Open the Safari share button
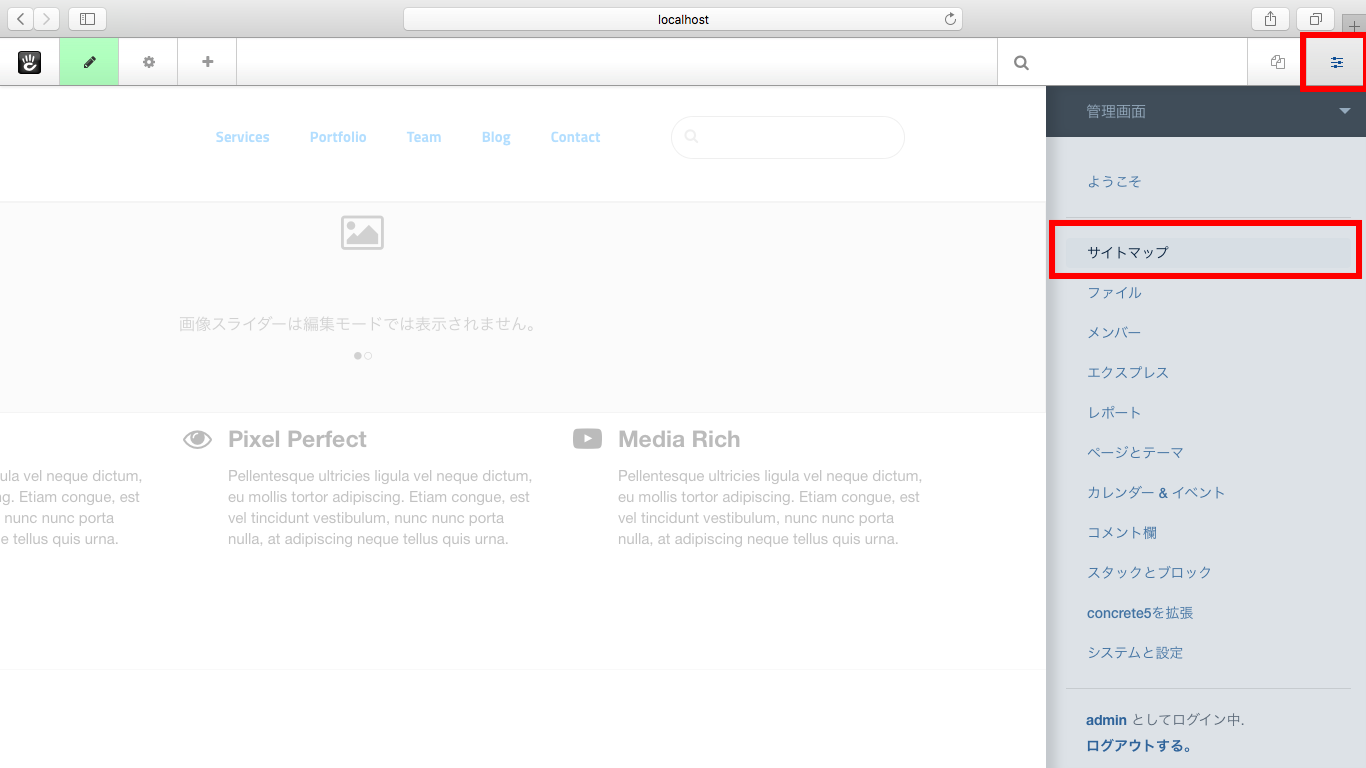The height and width of the screenshot is (768, 1366). (x=1270, y=19)
